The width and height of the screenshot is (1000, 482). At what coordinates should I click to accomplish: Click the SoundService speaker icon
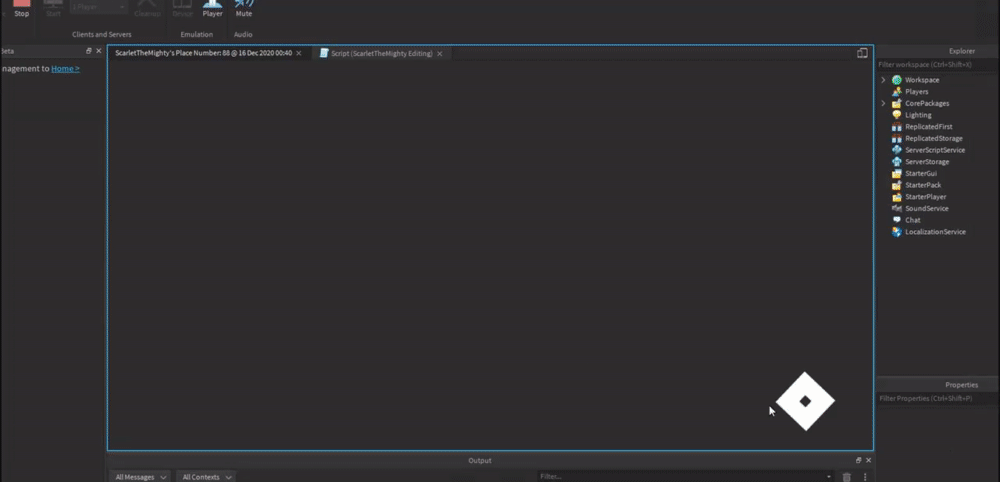click(897, 208)
